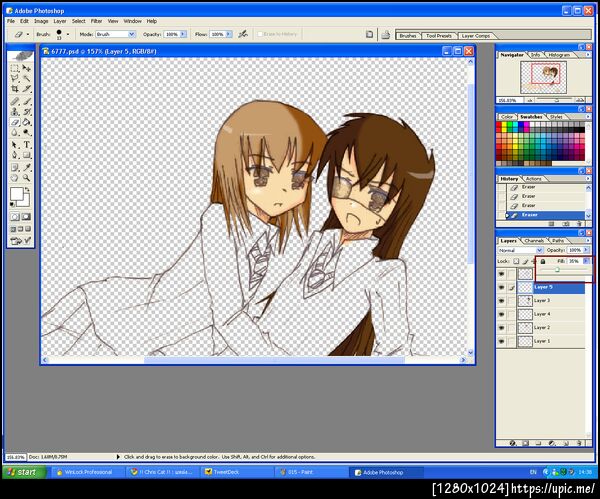Select the Dodge tool
Screen dimensions: 600x499
coord(26,133)
